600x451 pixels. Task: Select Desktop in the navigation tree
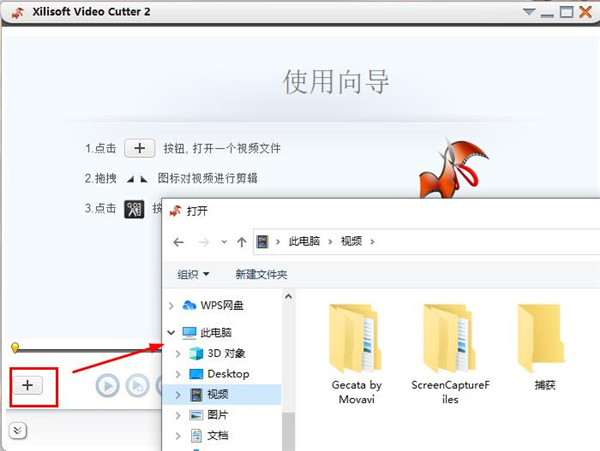coord(228,374)
